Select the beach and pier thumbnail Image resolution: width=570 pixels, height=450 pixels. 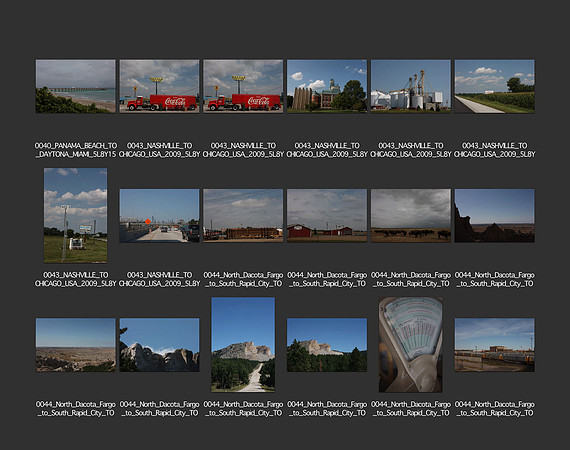[x=76, y=87]
